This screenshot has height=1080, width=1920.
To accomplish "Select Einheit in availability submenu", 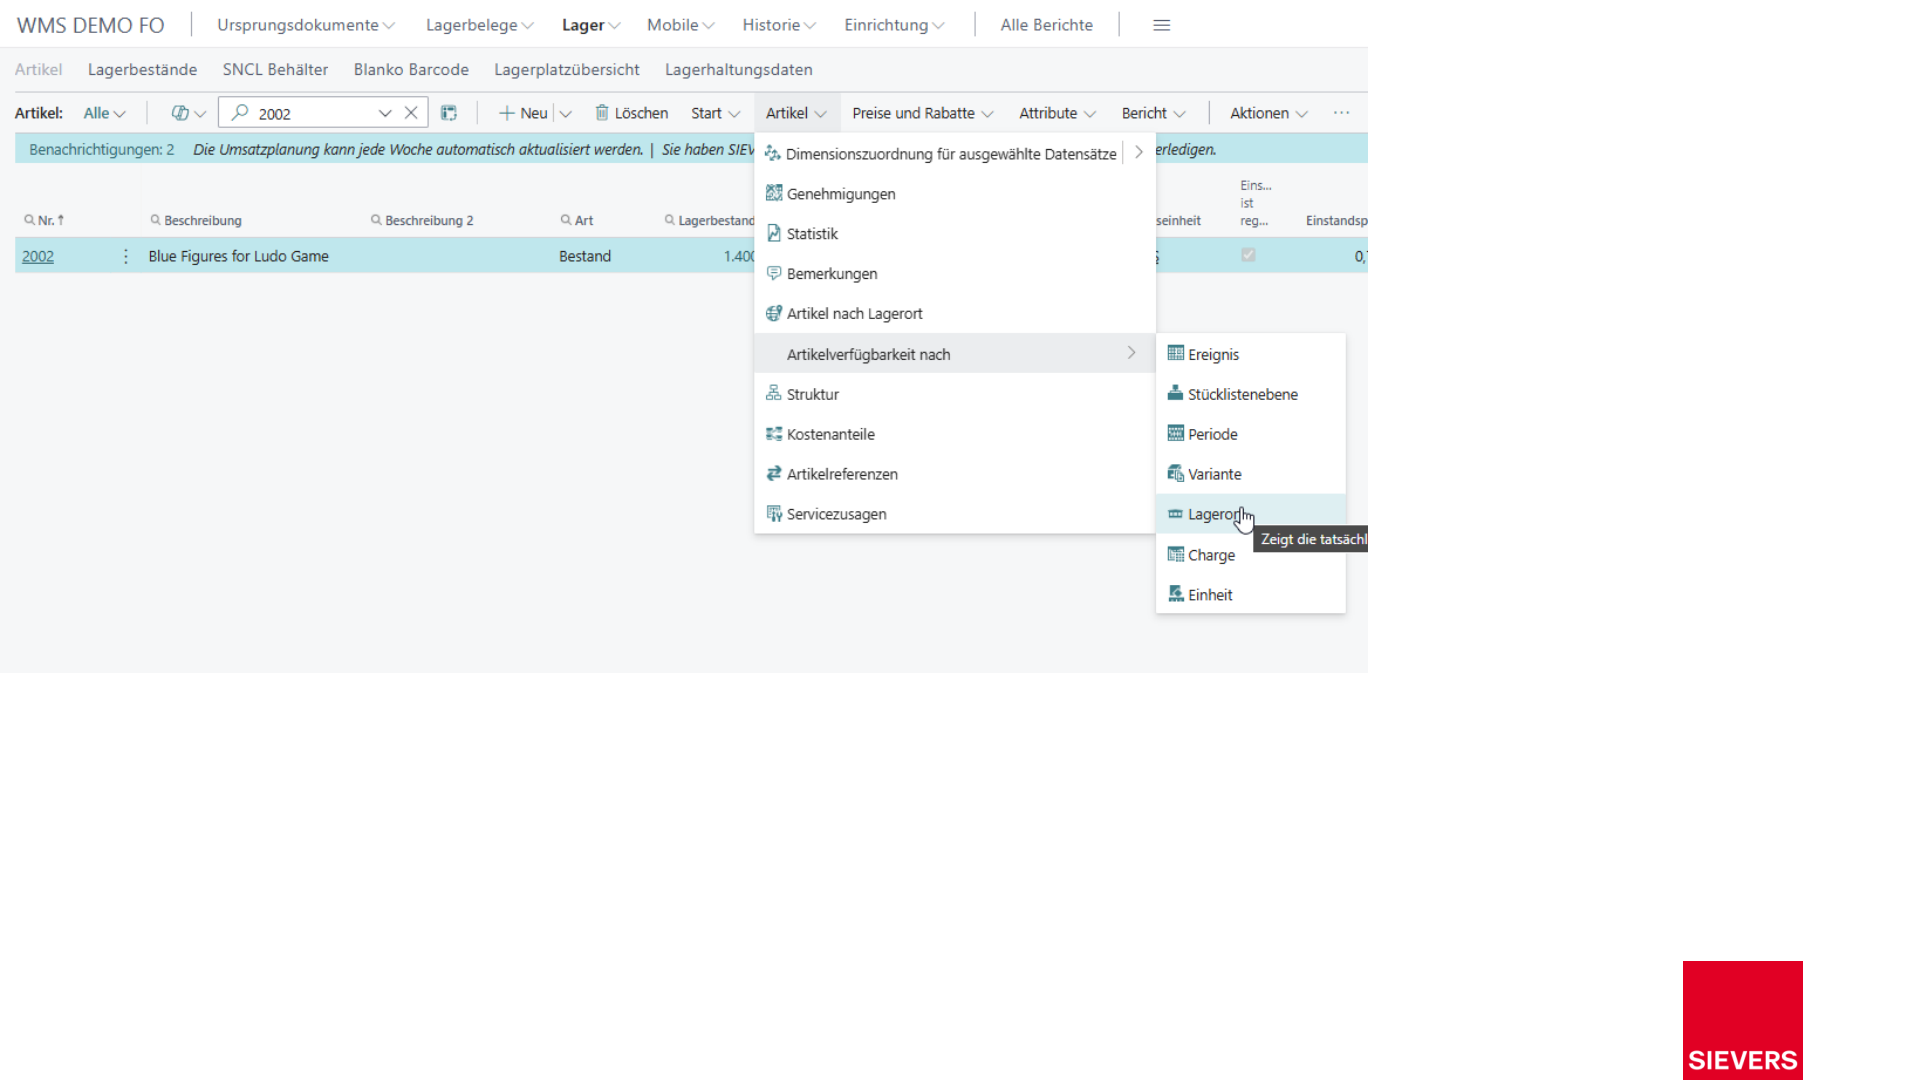I will tap(1250, 595).
